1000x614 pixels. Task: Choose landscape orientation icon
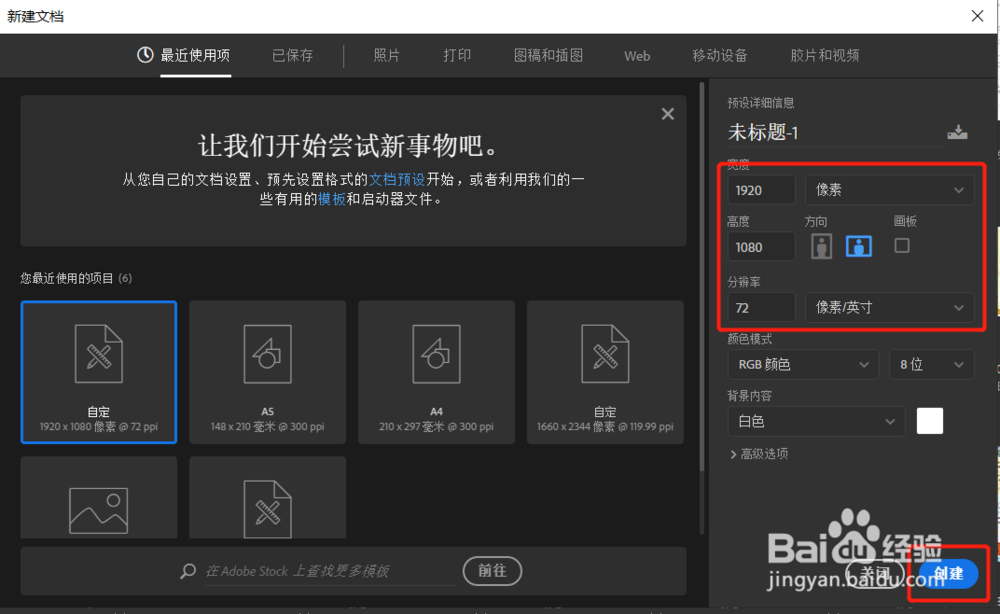[859, 246]
